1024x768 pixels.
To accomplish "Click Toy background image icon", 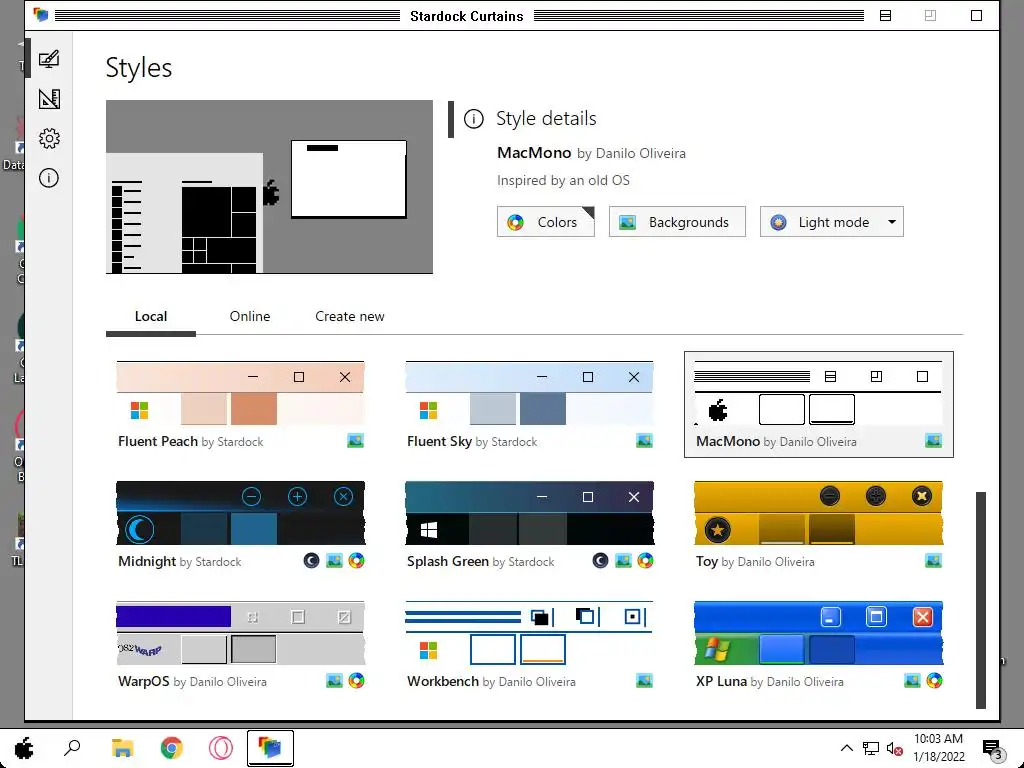I will click(x=933, y=560).
